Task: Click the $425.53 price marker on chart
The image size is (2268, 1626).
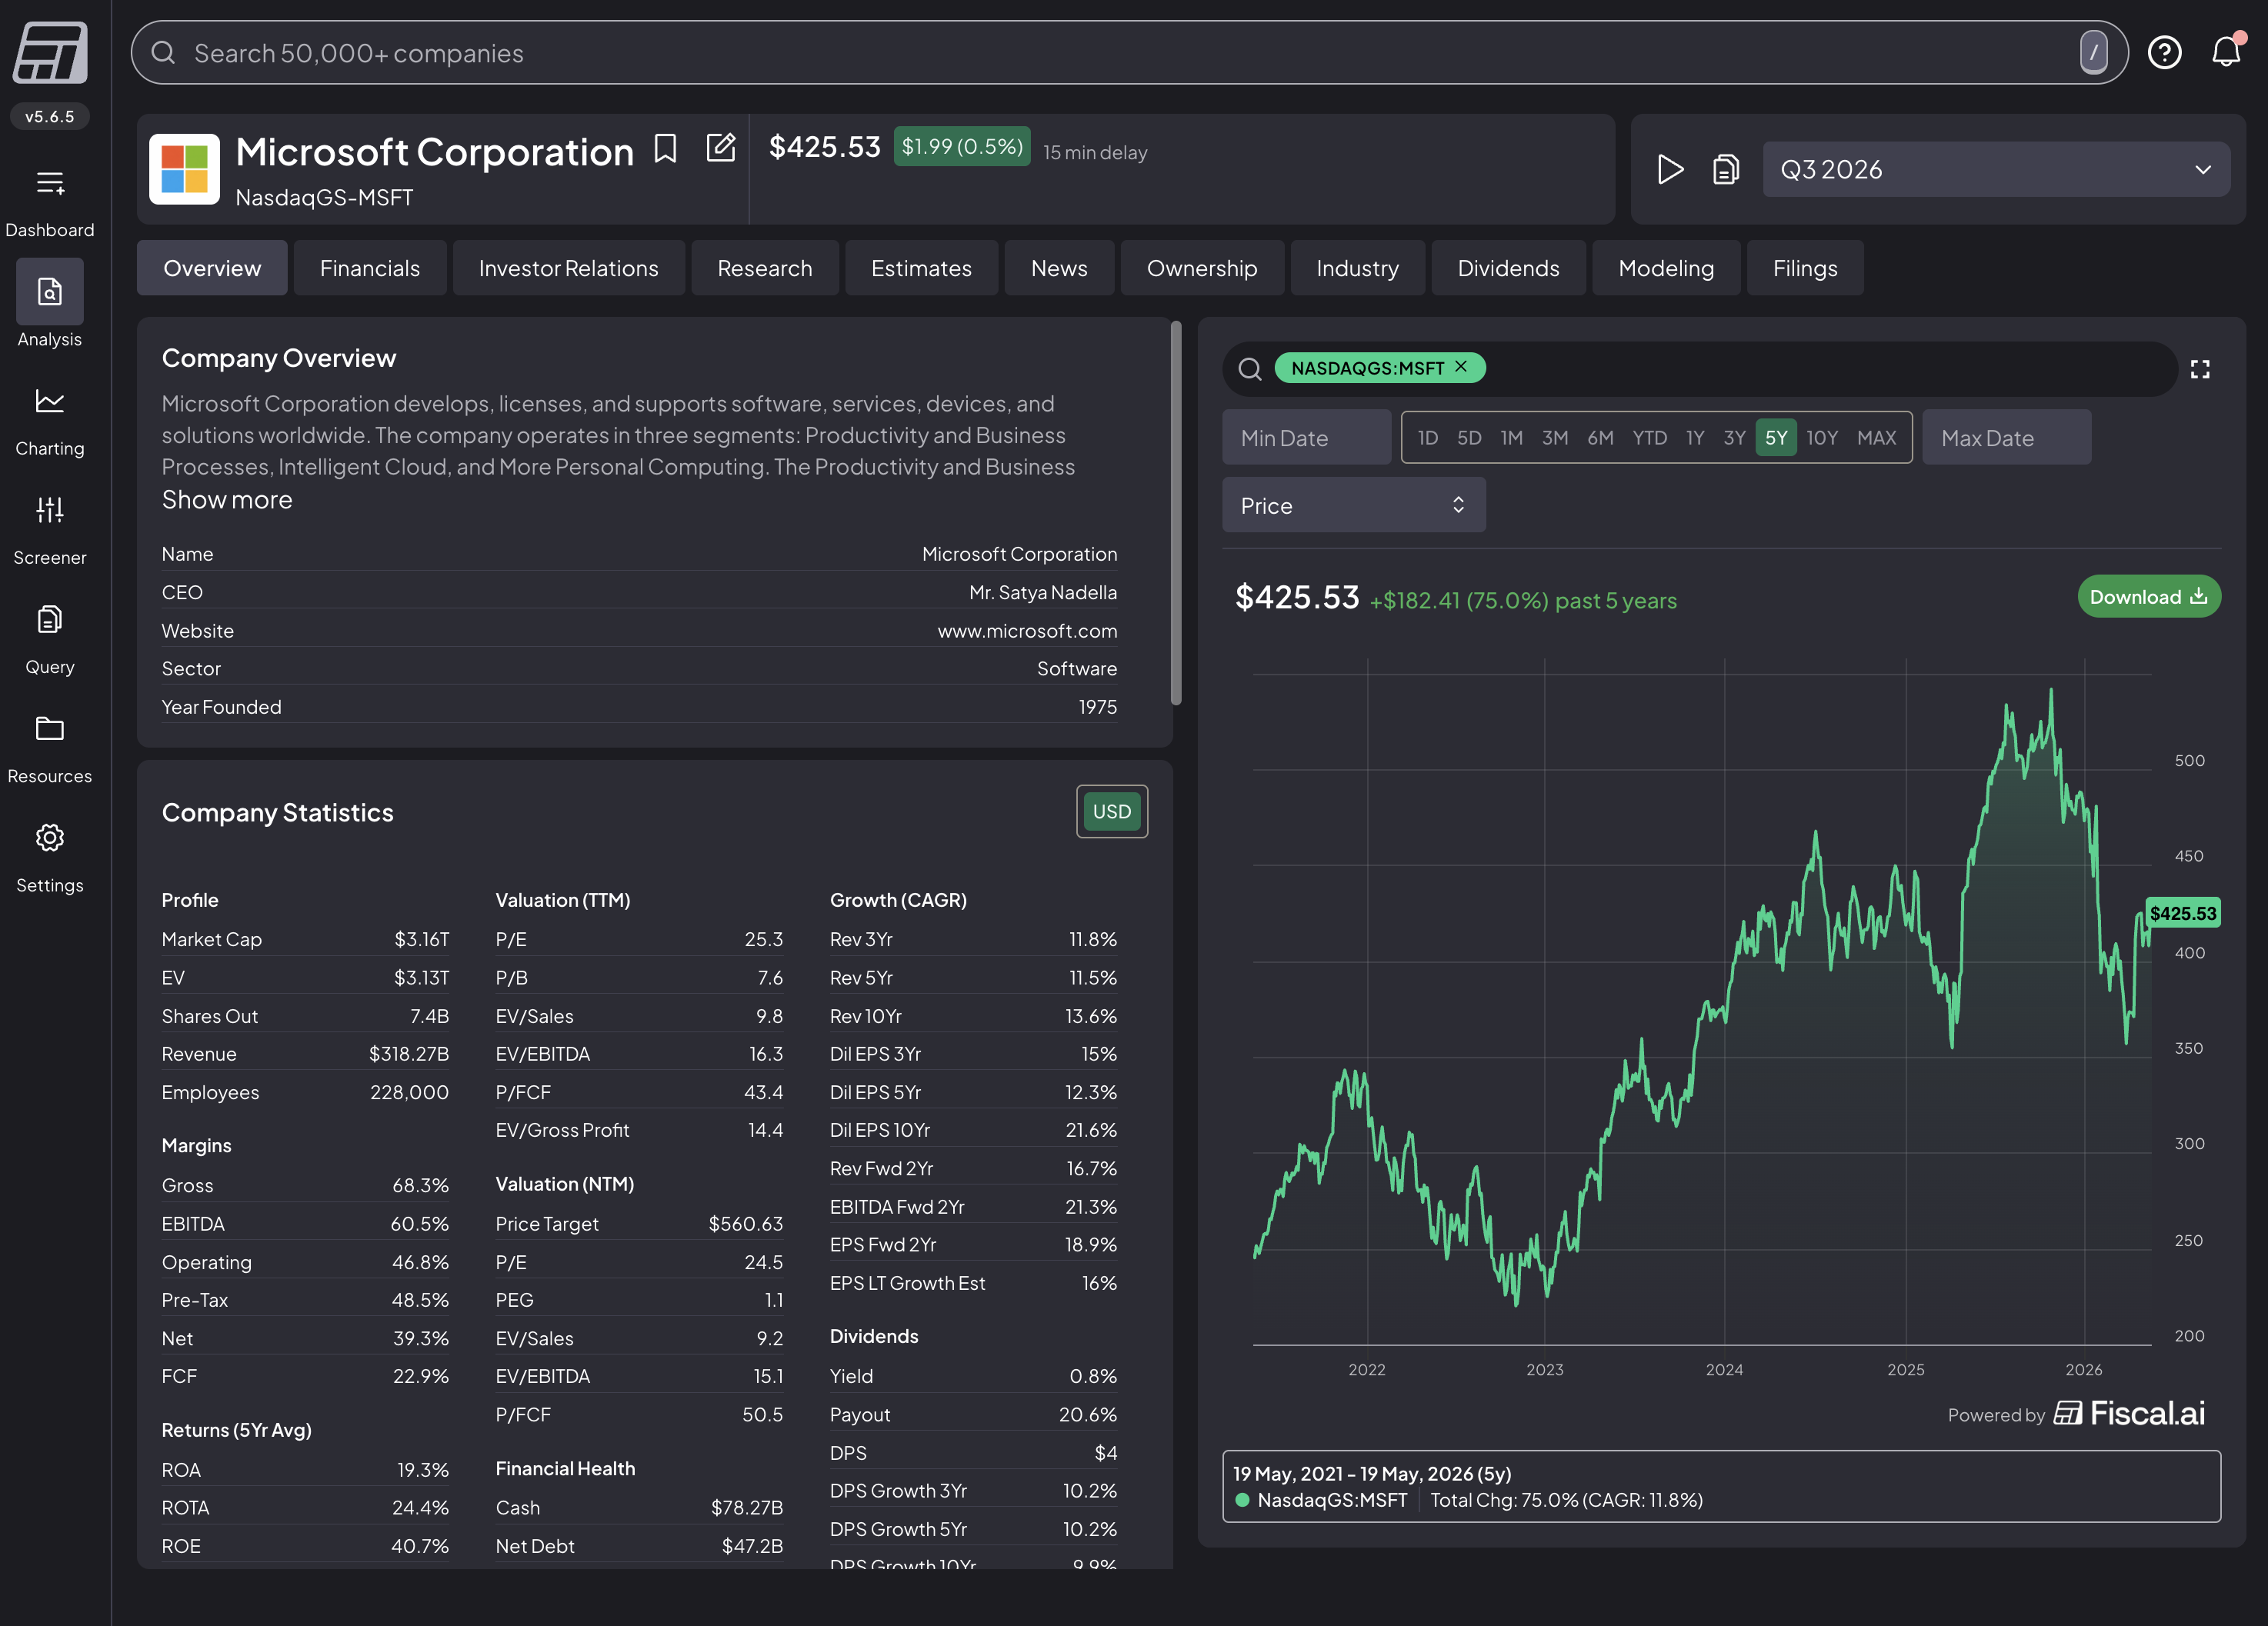Action: (x=2183, y=913)
